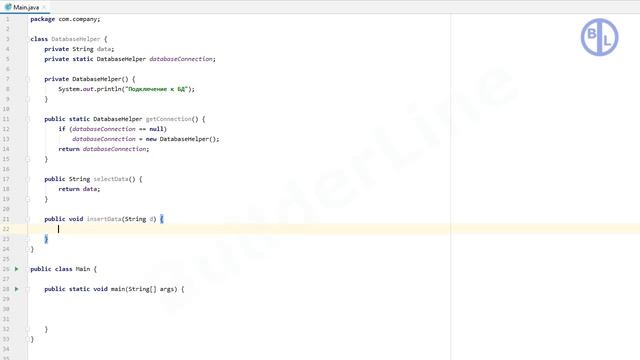Click the getConnection method name
Image resolution: width=640 pixels, height=360 pixels.
click(169, 119)
